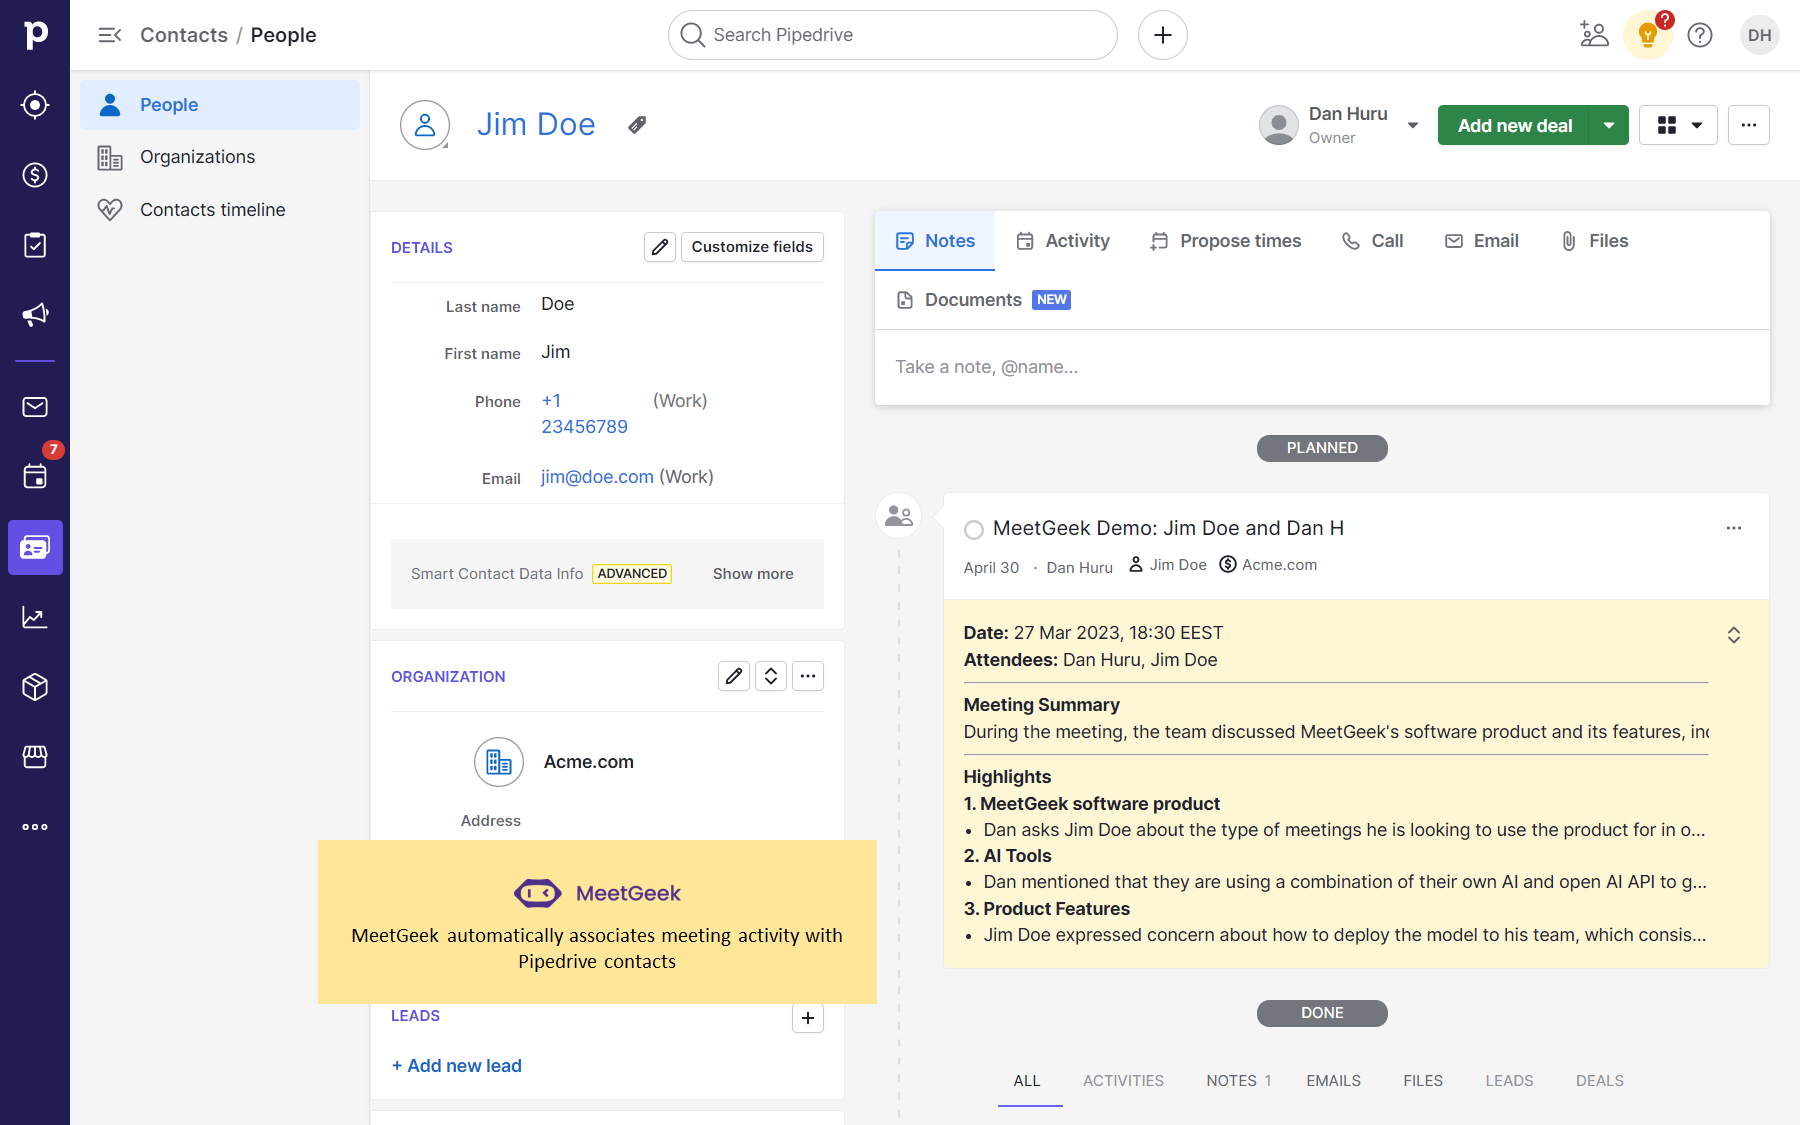Select the EMAILS filter tab
Image resolution: width=1800 pixels, height=1125 pixels.
1333,1081
